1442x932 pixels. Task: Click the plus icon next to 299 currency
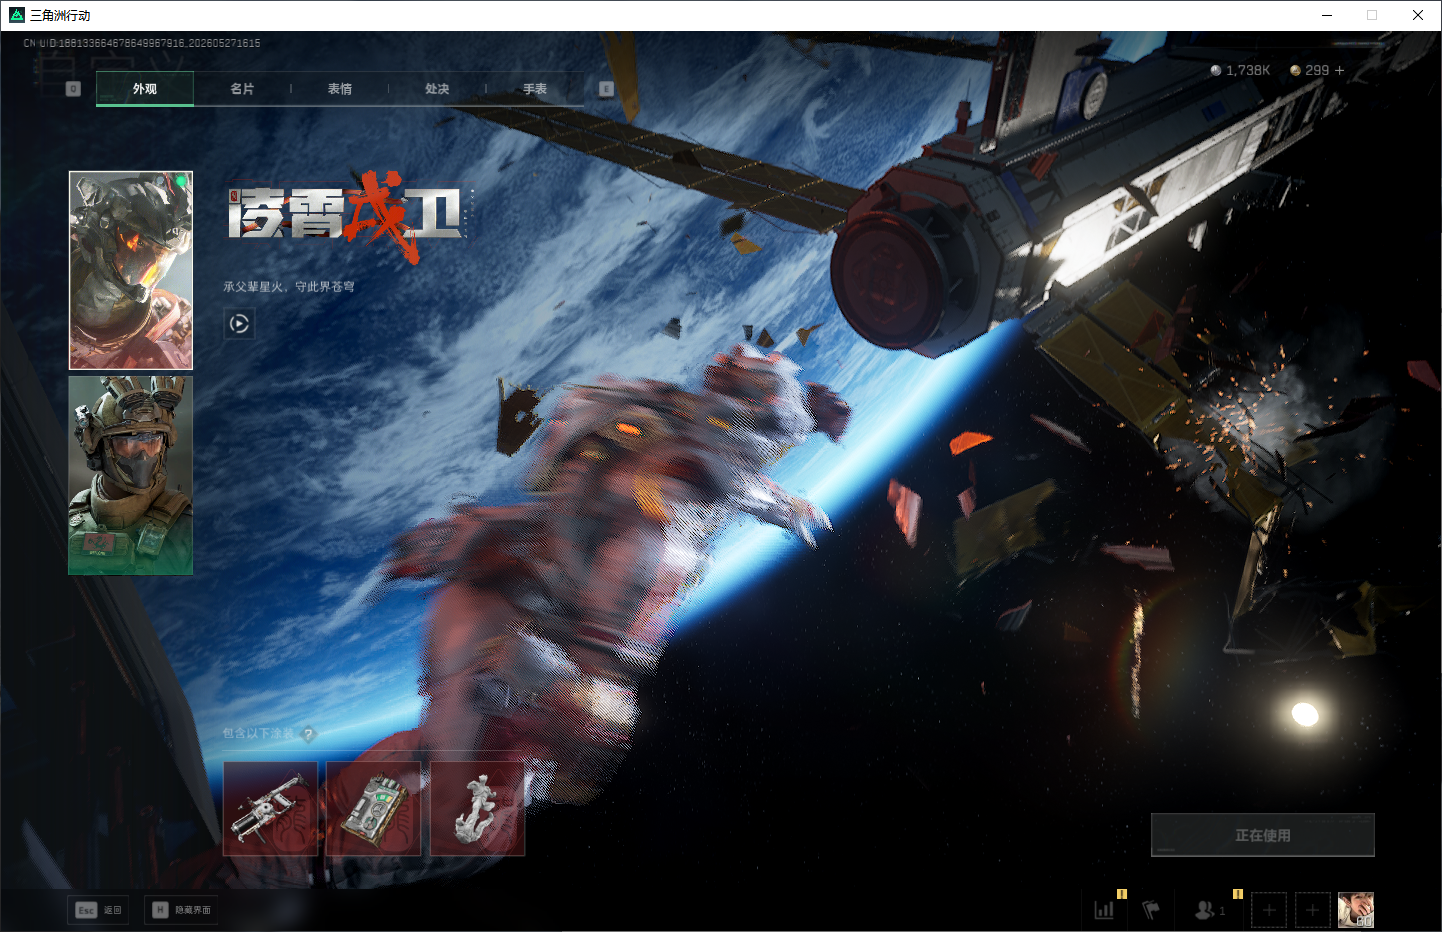pos(1340,70)
